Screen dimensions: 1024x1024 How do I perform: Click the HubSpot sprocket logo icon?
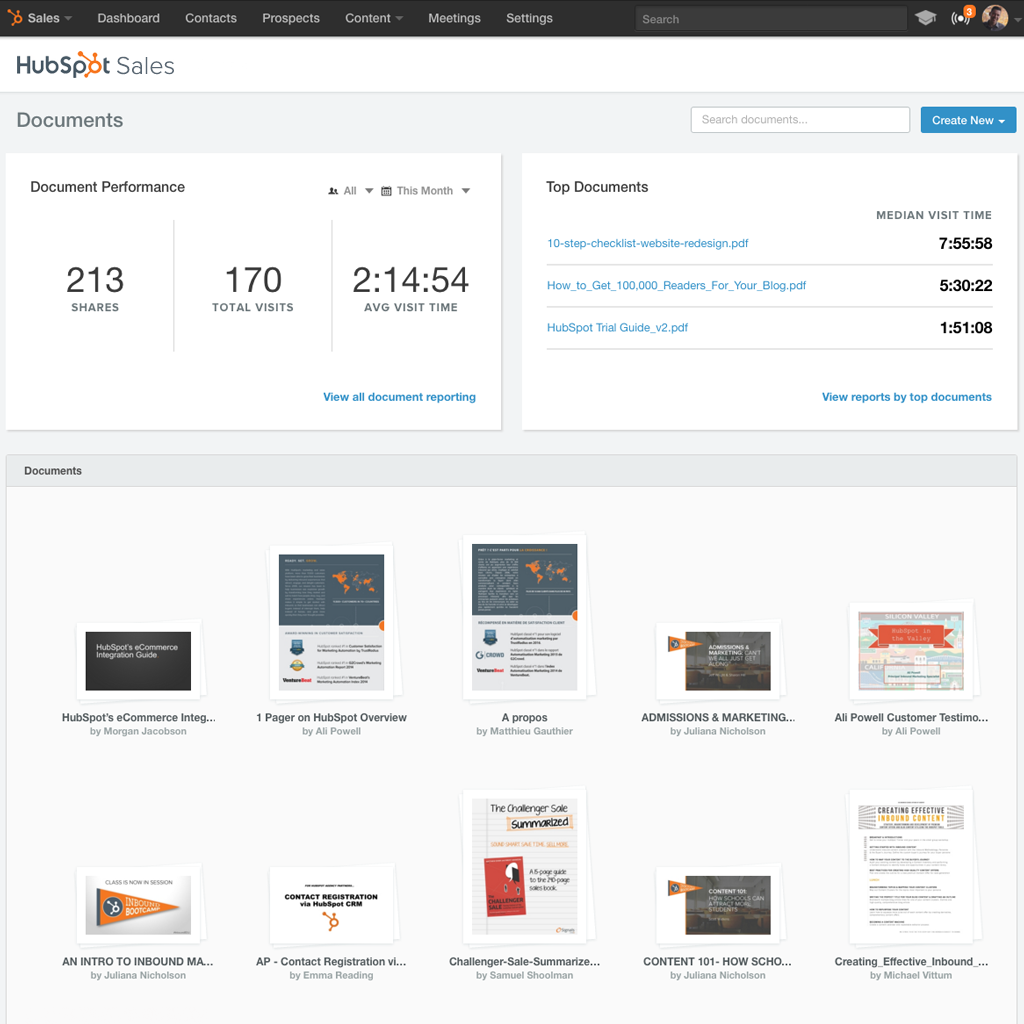15,18
